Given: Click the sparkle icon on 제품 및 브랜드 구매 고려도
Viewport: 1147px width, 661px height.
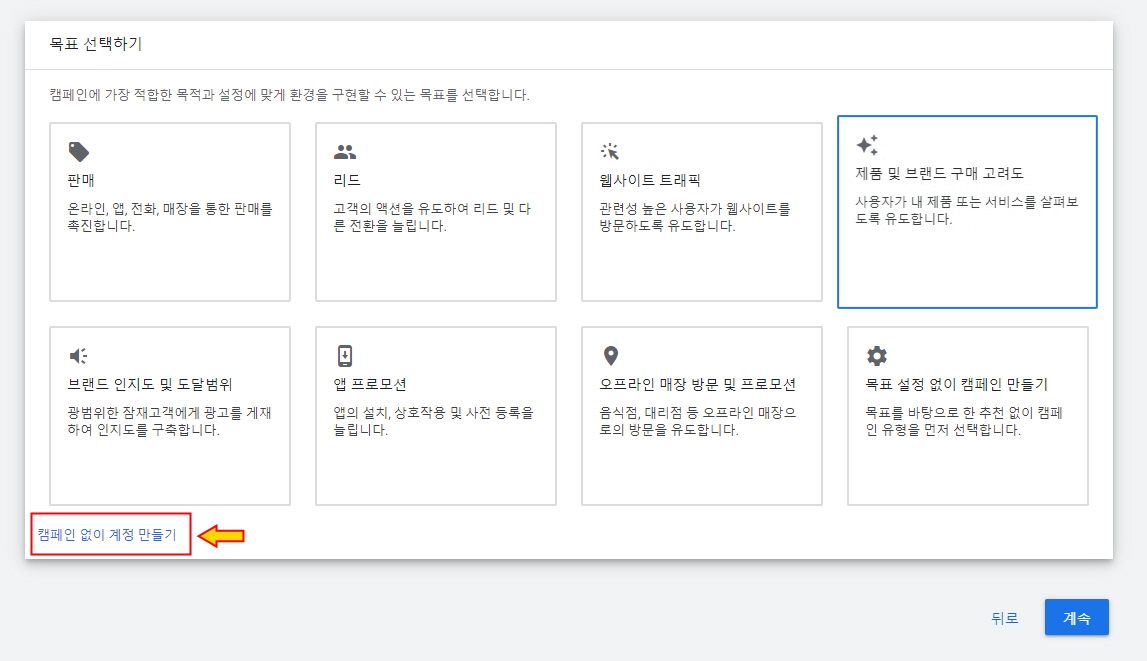Looking at the screenshot, I should (x=867, y=145).
